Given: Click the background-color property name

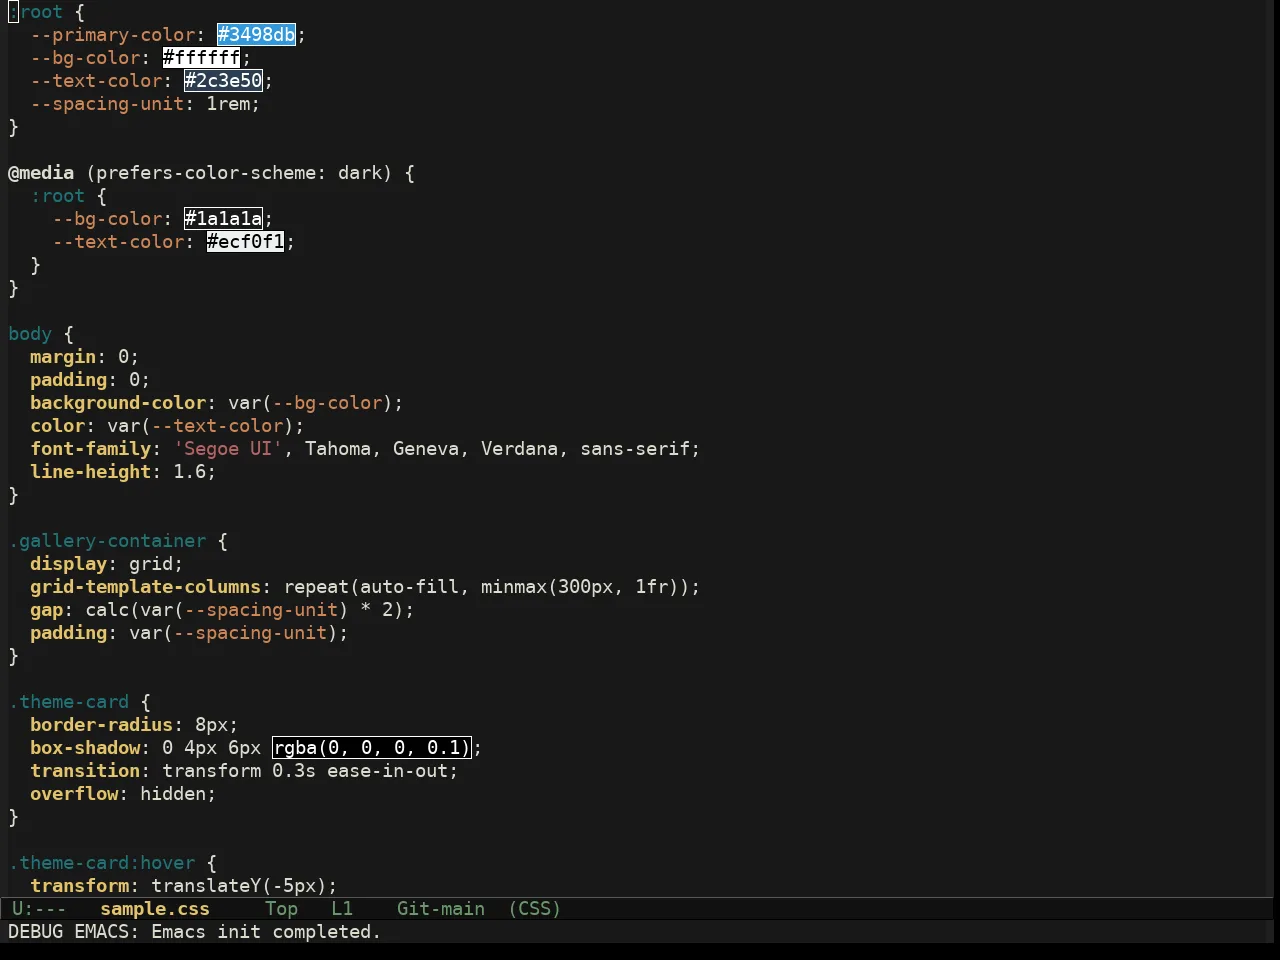Looking at the screenshot, I should (x=118, y=403).
